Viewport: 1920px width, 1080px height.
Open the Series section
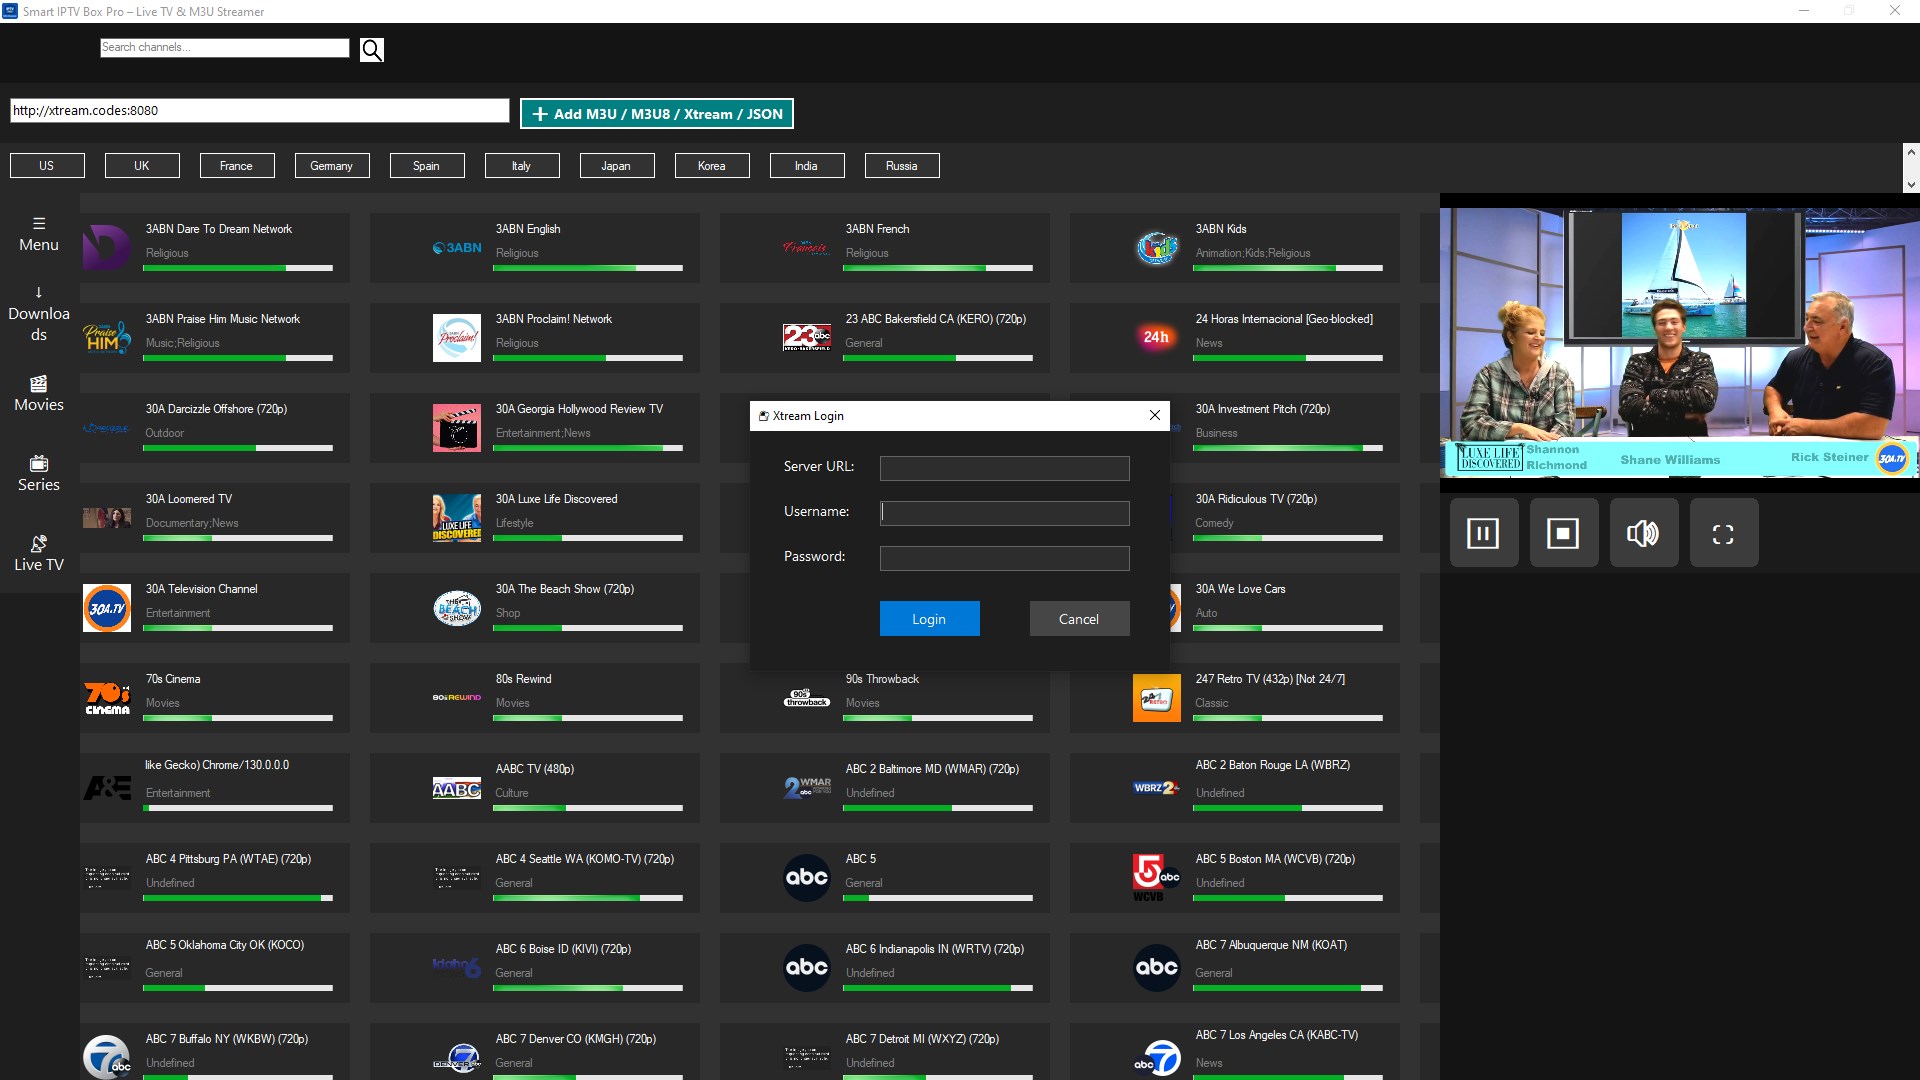39,474
